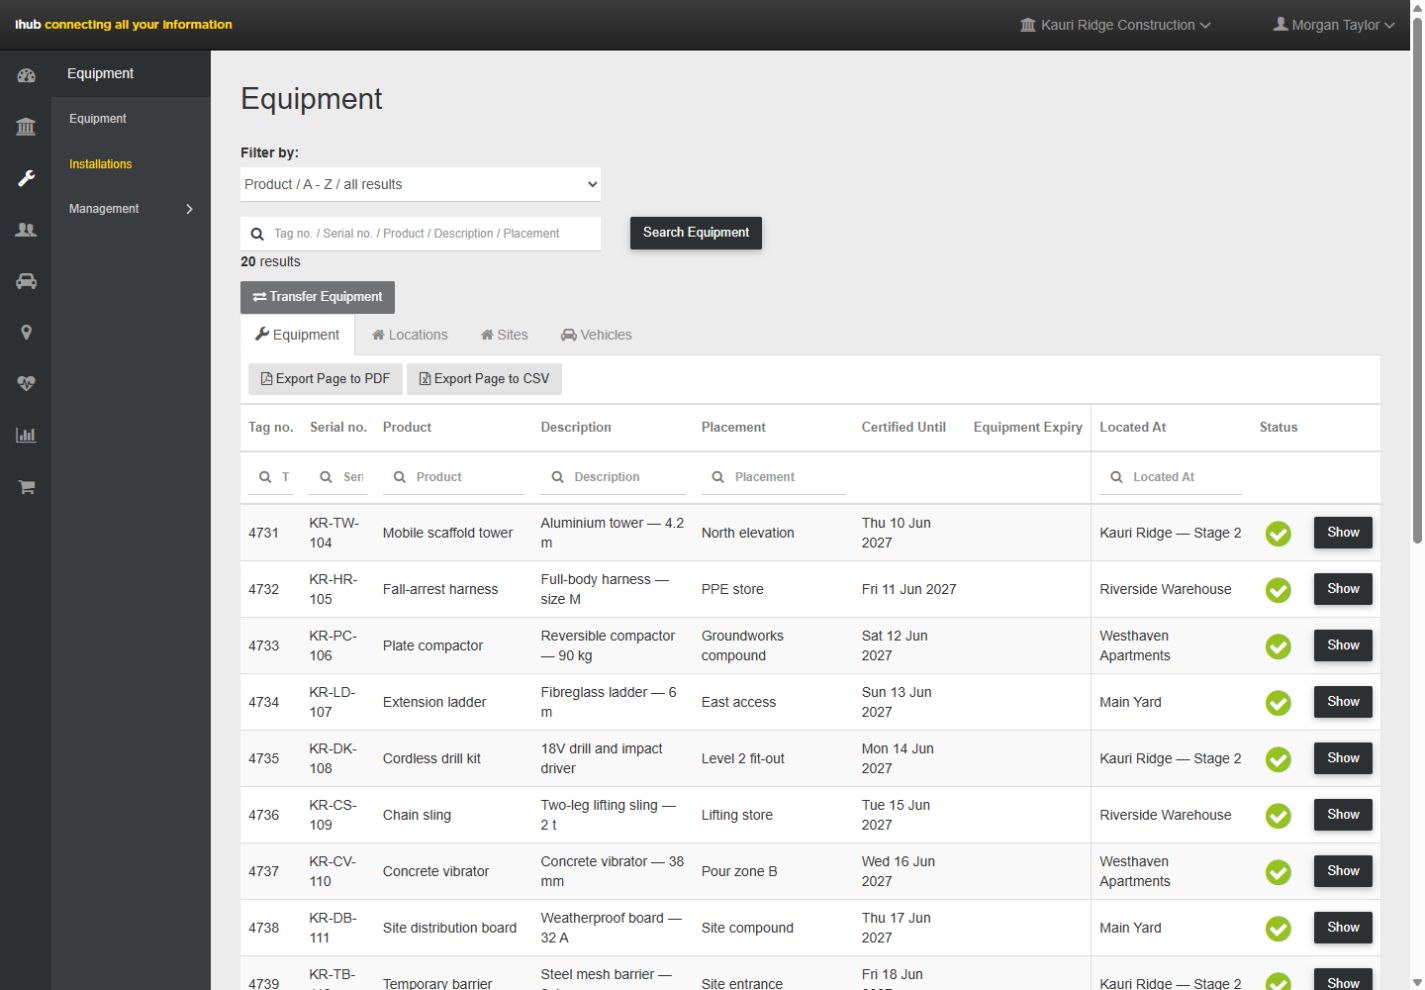Open the Kauri Ridge Construction organisation dropdown
This screenshot has height=990, width=1425.
1115,25
